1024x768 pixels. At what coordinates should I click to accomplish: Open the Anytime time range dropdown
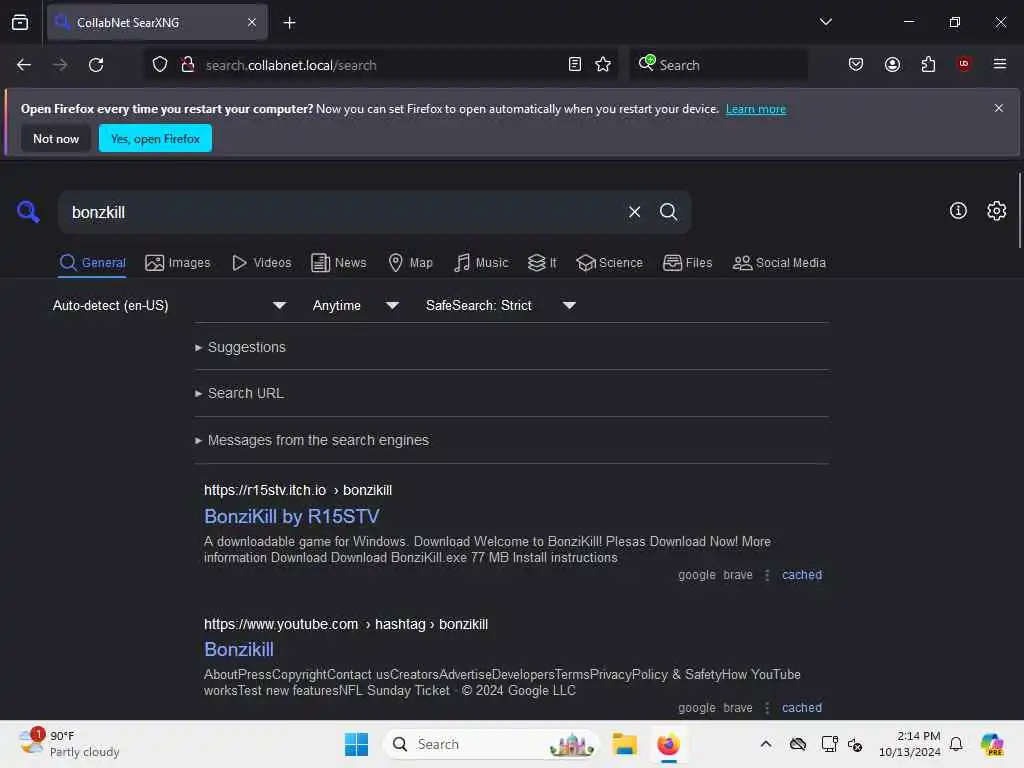tap(355, 305)
